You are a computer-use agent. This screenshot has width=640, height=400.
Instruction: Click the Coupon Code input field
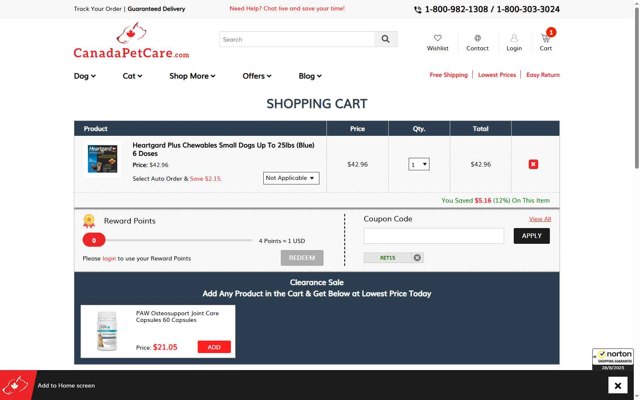[x=434, y=236]
